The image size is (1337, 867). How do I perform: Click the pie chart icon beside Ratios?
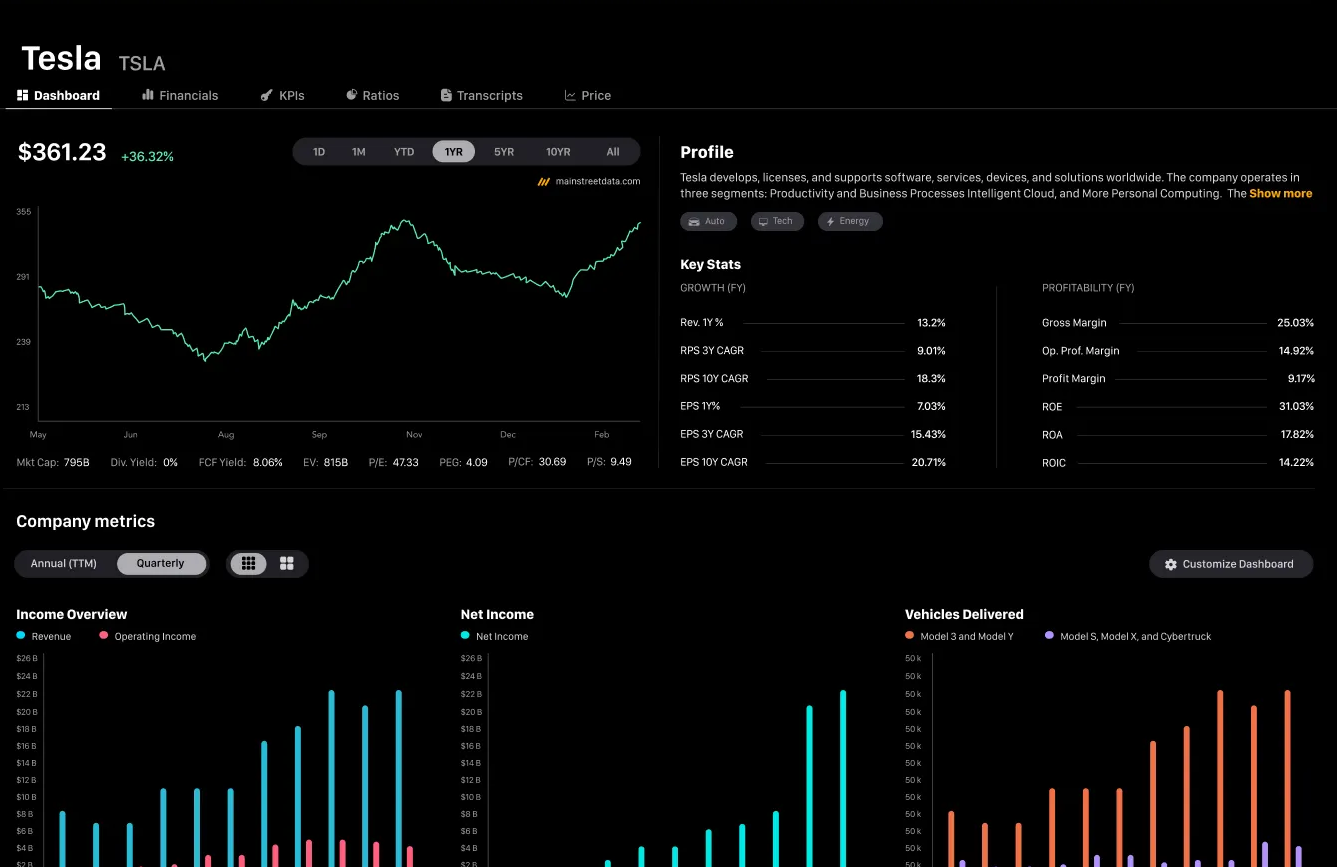point(352,95)
